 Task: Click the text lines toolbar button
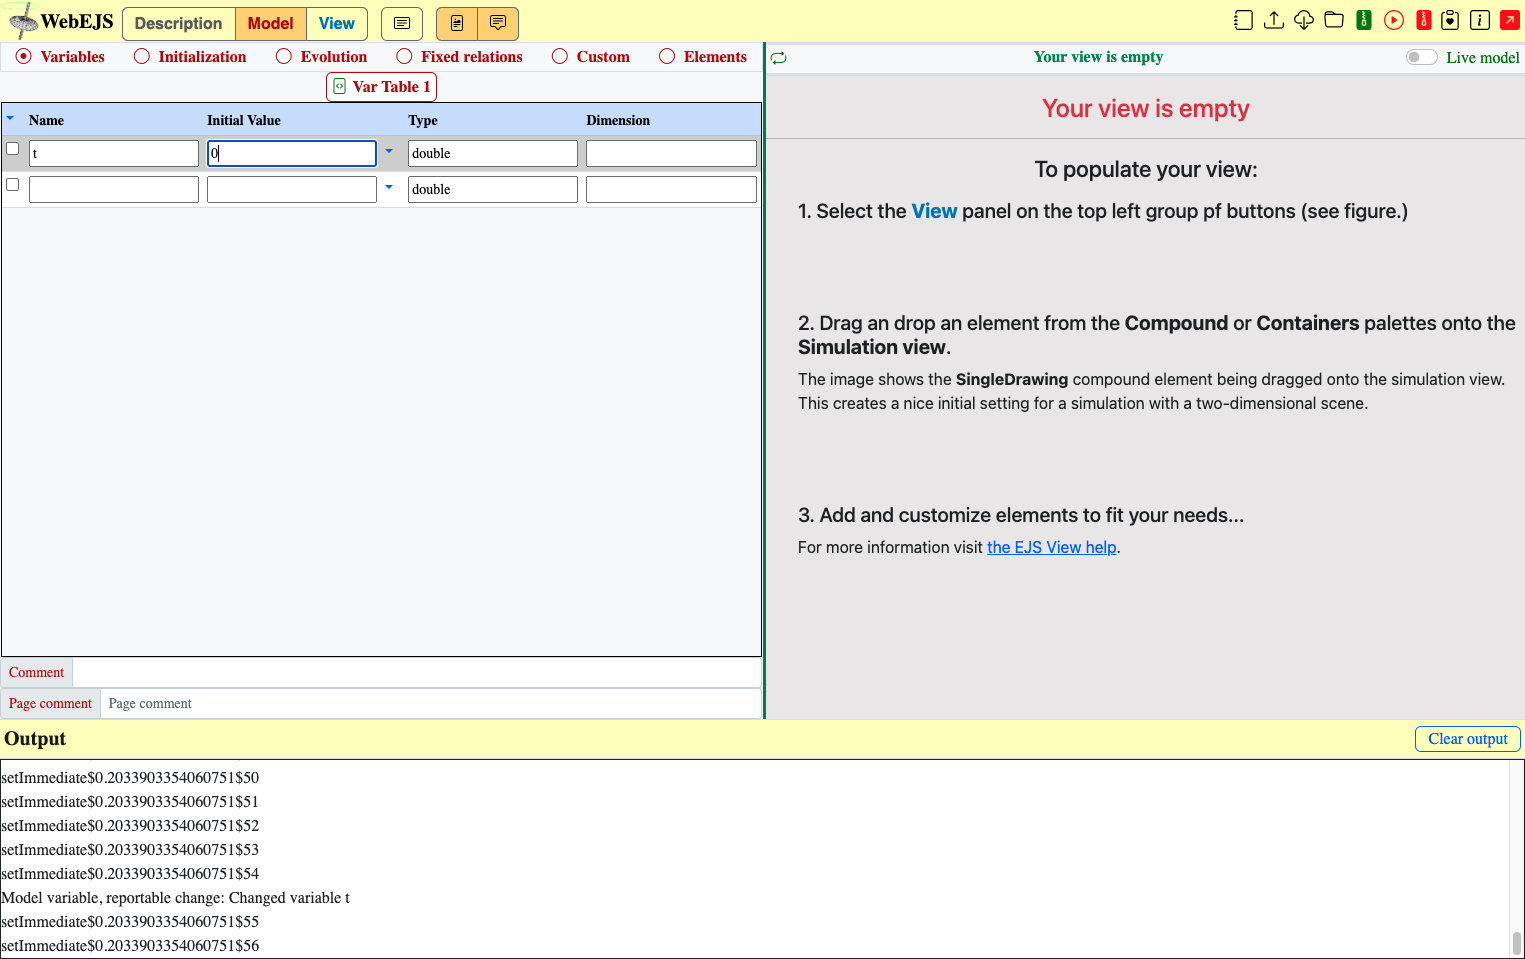pos(402,23)
